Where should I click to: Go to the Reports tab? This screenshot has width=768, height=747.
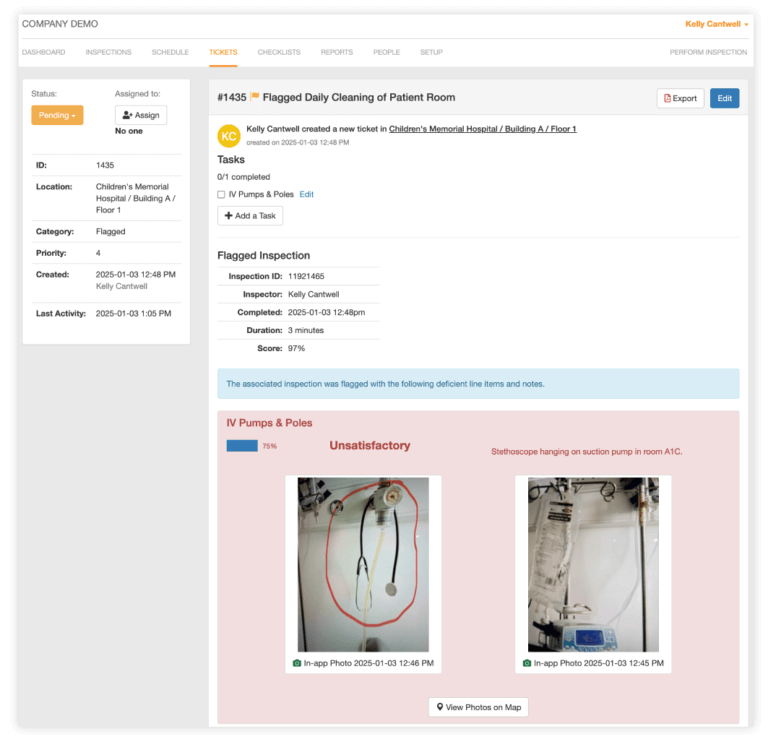click(x=336, y=52)
